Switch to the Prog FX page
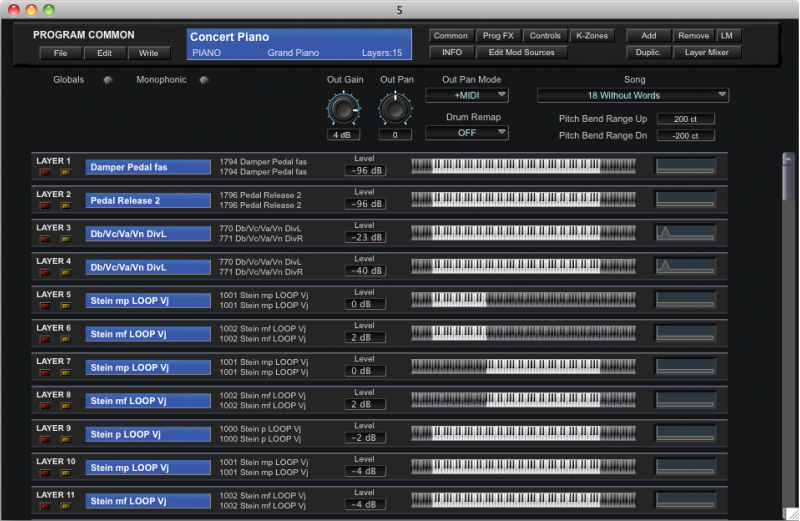Screen dimensions: 800x521 pyautogui.click(x=498, y=36)
